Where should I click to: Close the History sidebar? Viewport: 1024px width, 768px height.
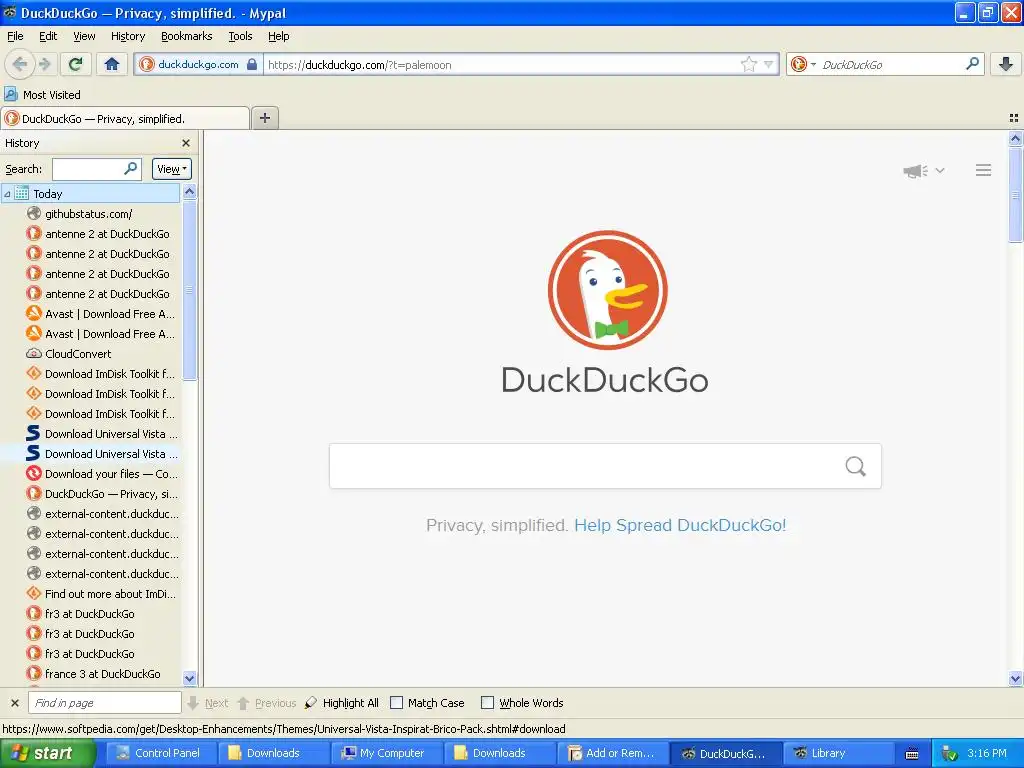[186, 143]
